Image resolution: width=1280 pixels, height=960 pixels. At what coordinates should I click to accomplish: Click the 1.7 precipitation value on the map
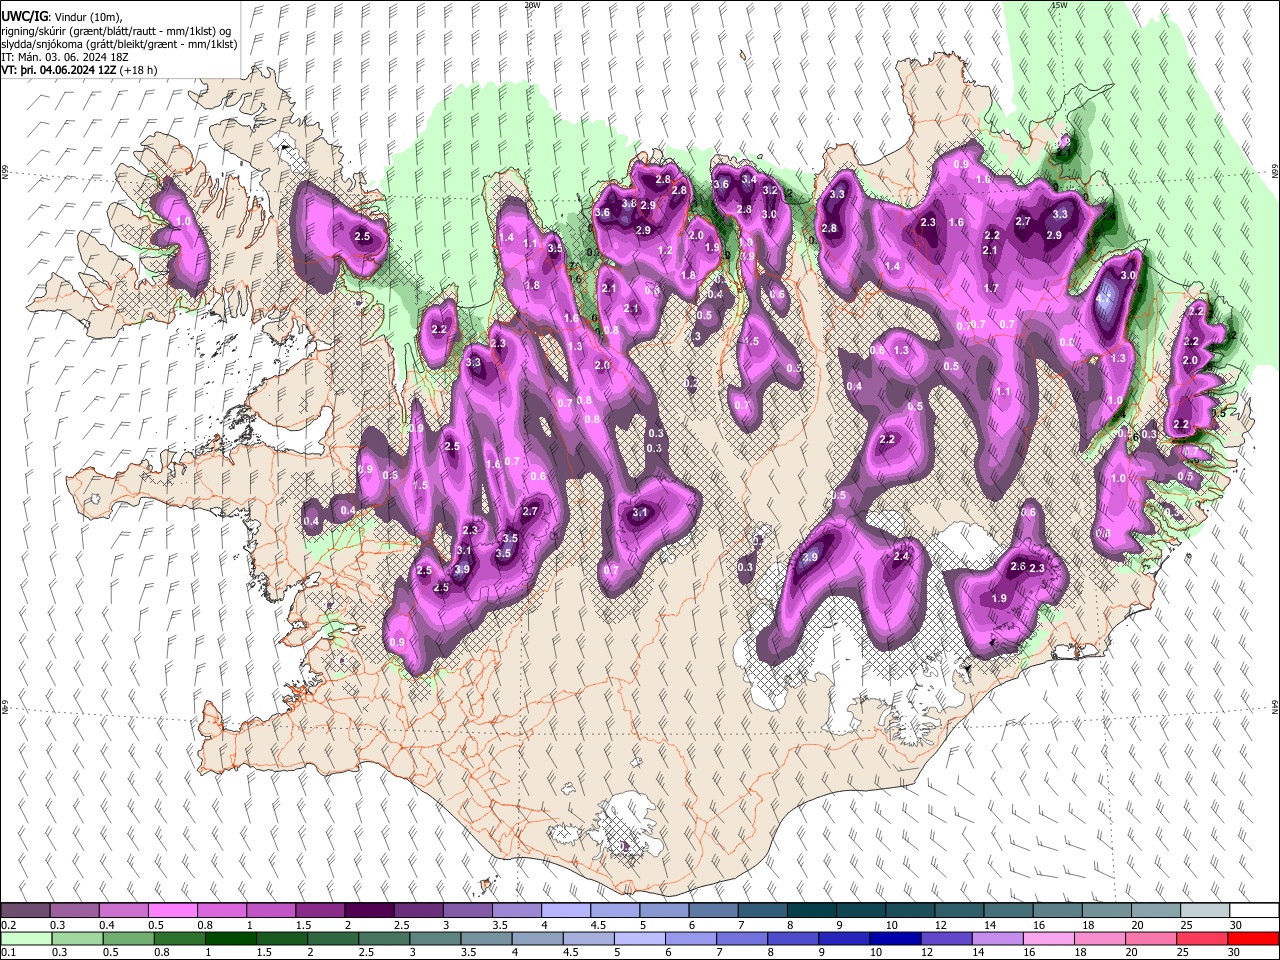point(991,288)
